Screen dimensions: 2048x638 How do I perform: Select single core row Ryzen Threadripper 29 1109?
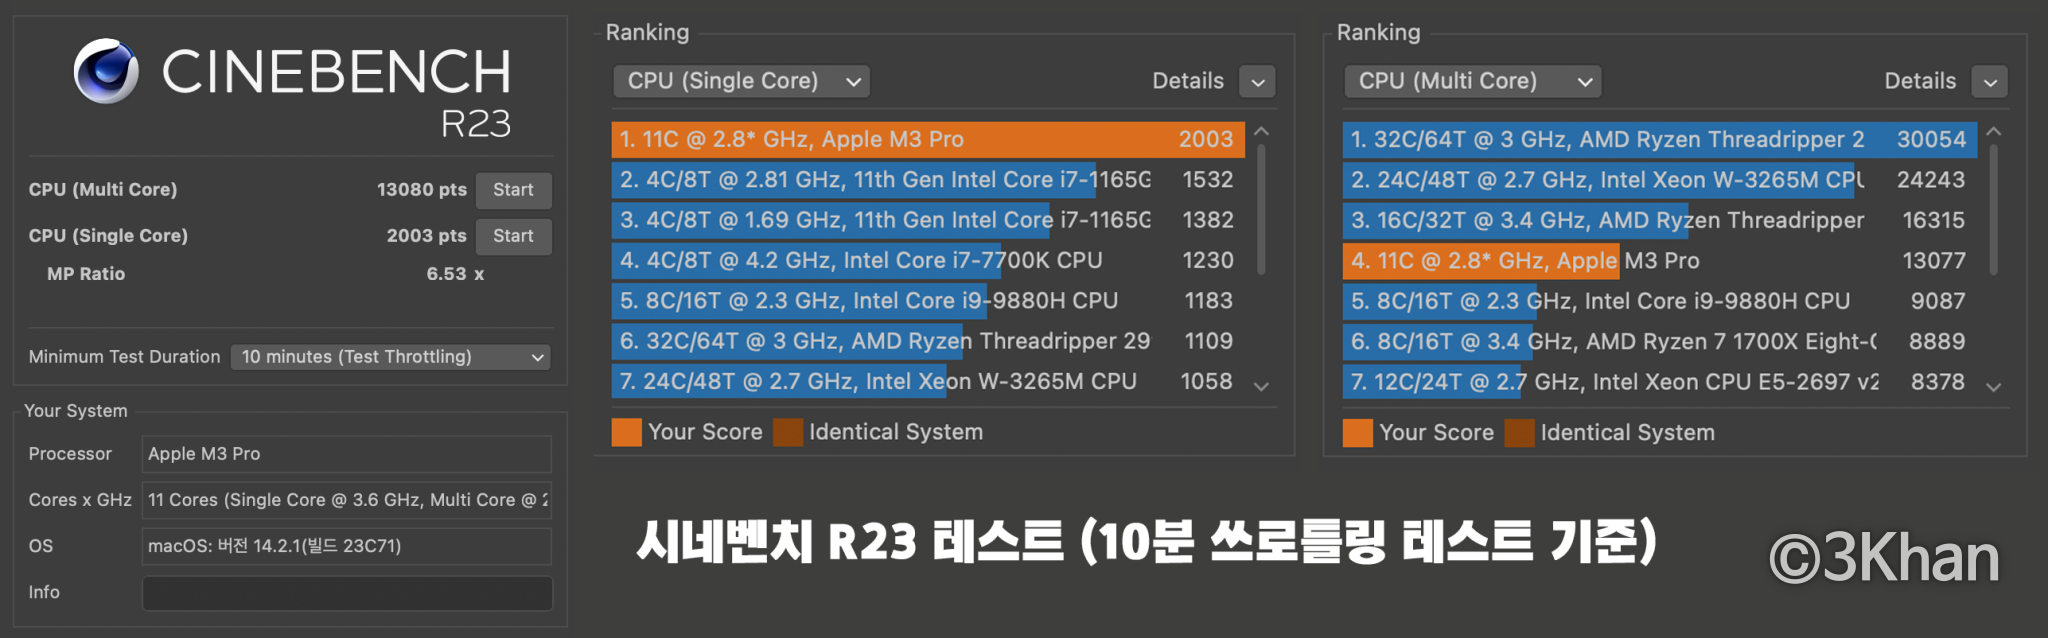pos(928,341)
